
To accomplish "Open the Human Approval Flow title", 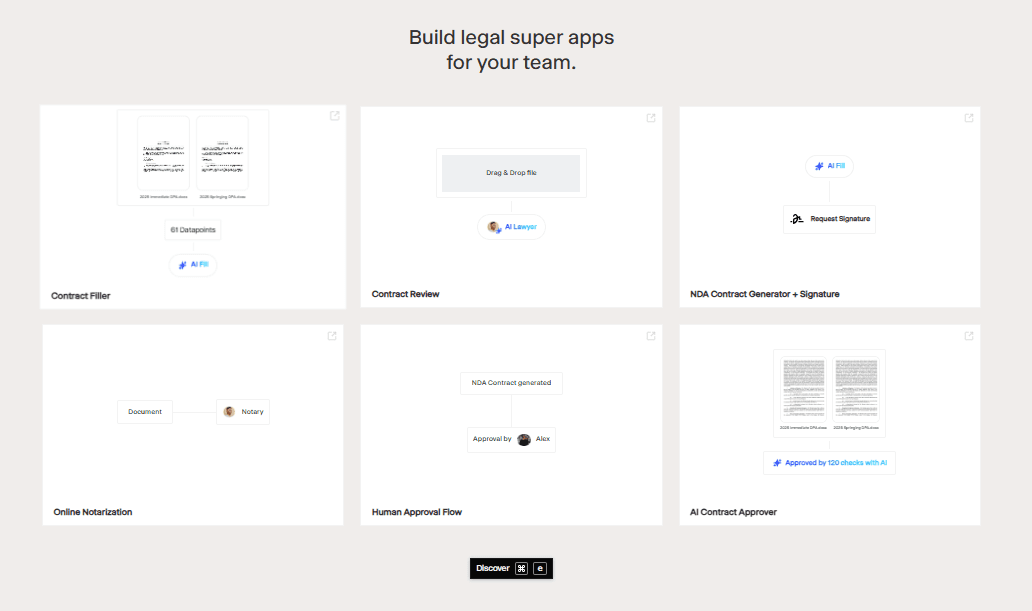I will [417, 512].
